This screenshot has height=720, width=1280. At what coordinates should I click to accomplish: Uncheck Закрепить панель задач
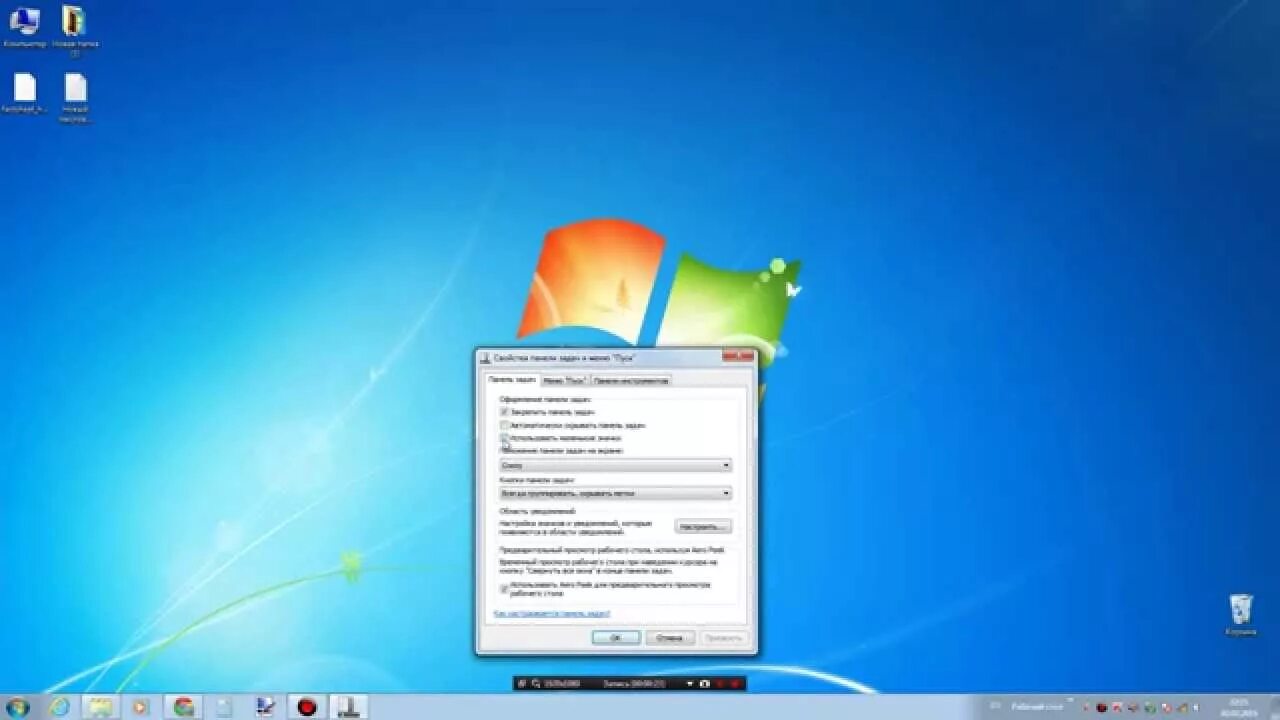[x=505, y=411]
